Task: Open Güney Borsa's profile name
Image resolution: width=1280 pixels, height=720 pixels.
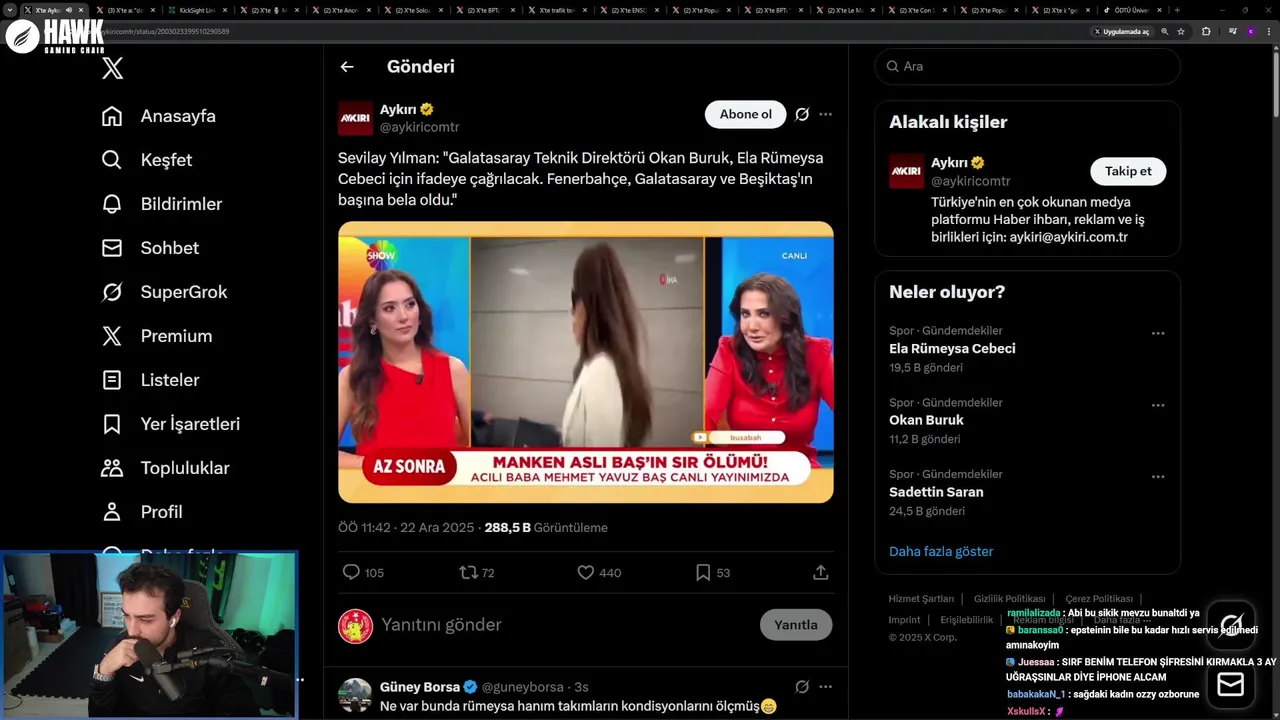Action: click(x=420, y=687)
